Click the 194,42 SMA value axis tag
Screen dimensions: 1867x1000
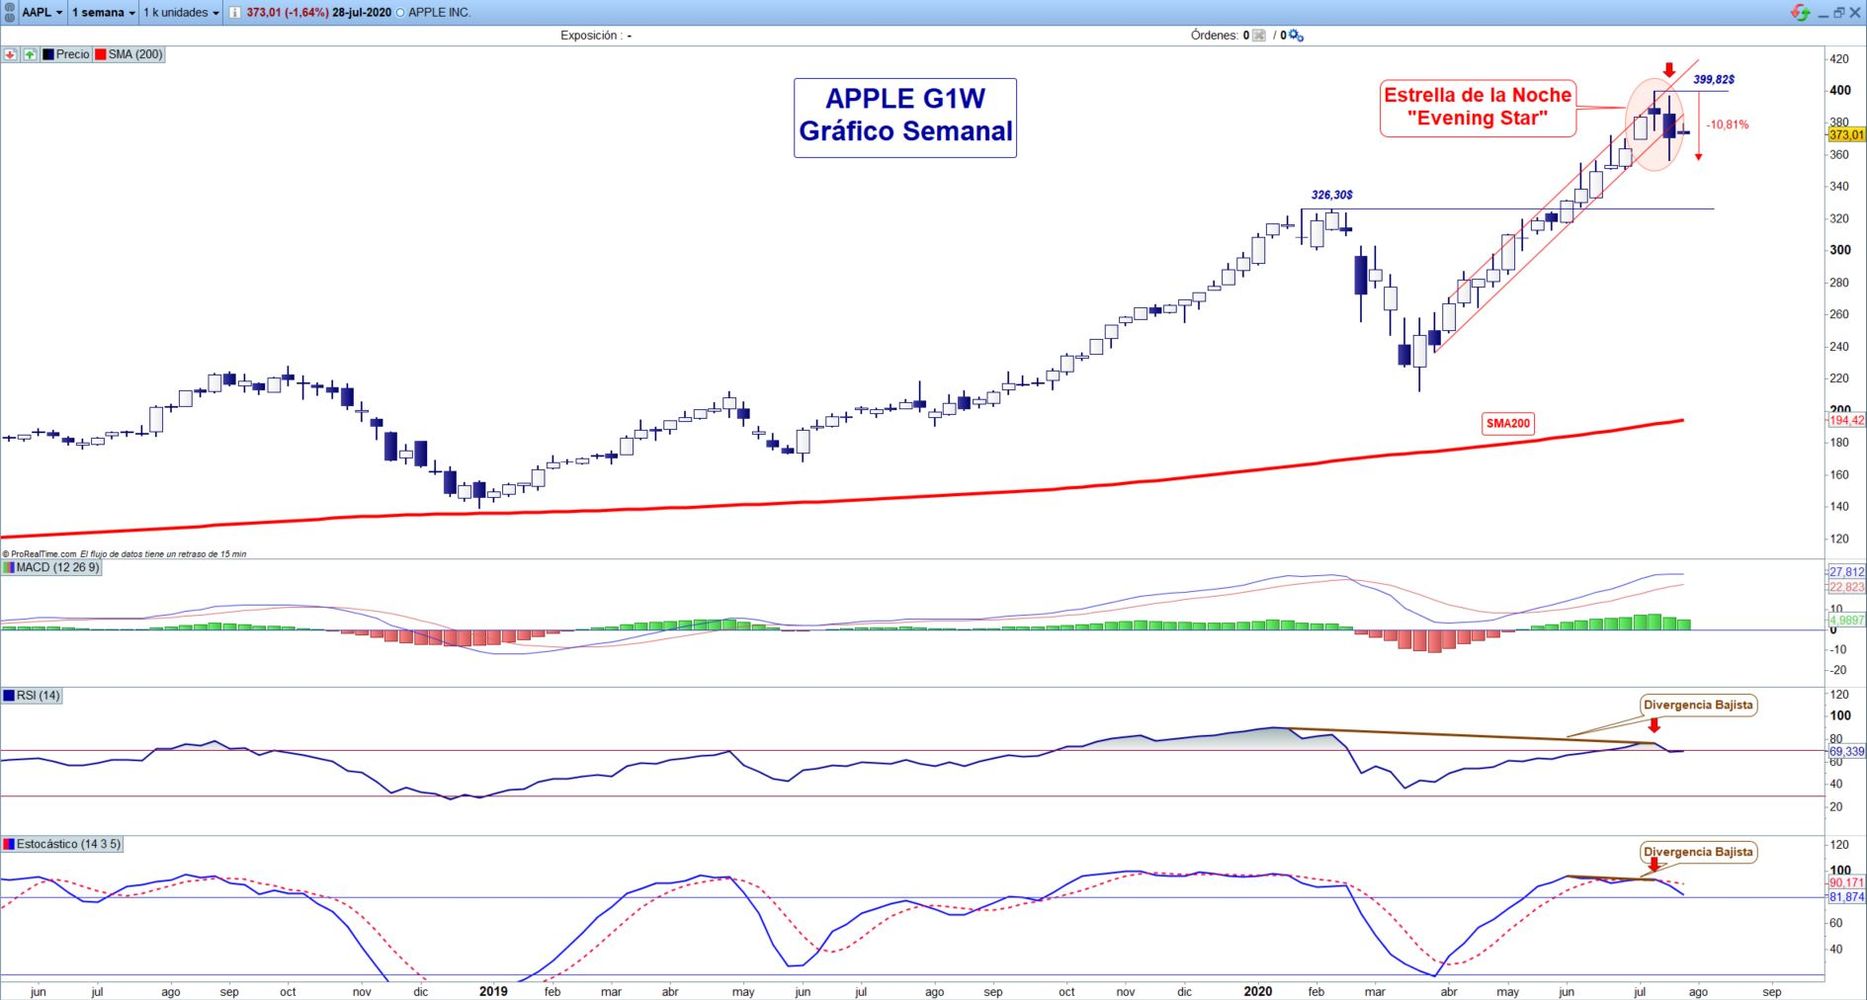pos(1846,421)
